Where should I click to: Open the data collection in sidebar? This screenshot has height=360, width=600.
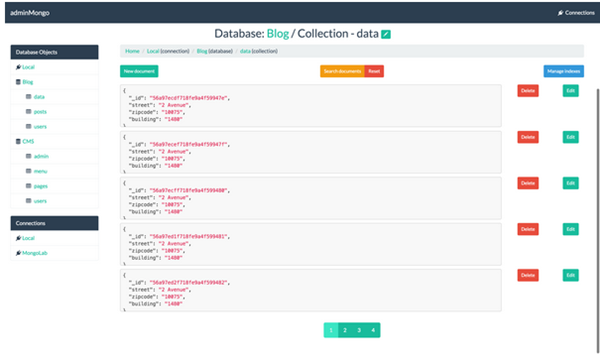point(39,97)
